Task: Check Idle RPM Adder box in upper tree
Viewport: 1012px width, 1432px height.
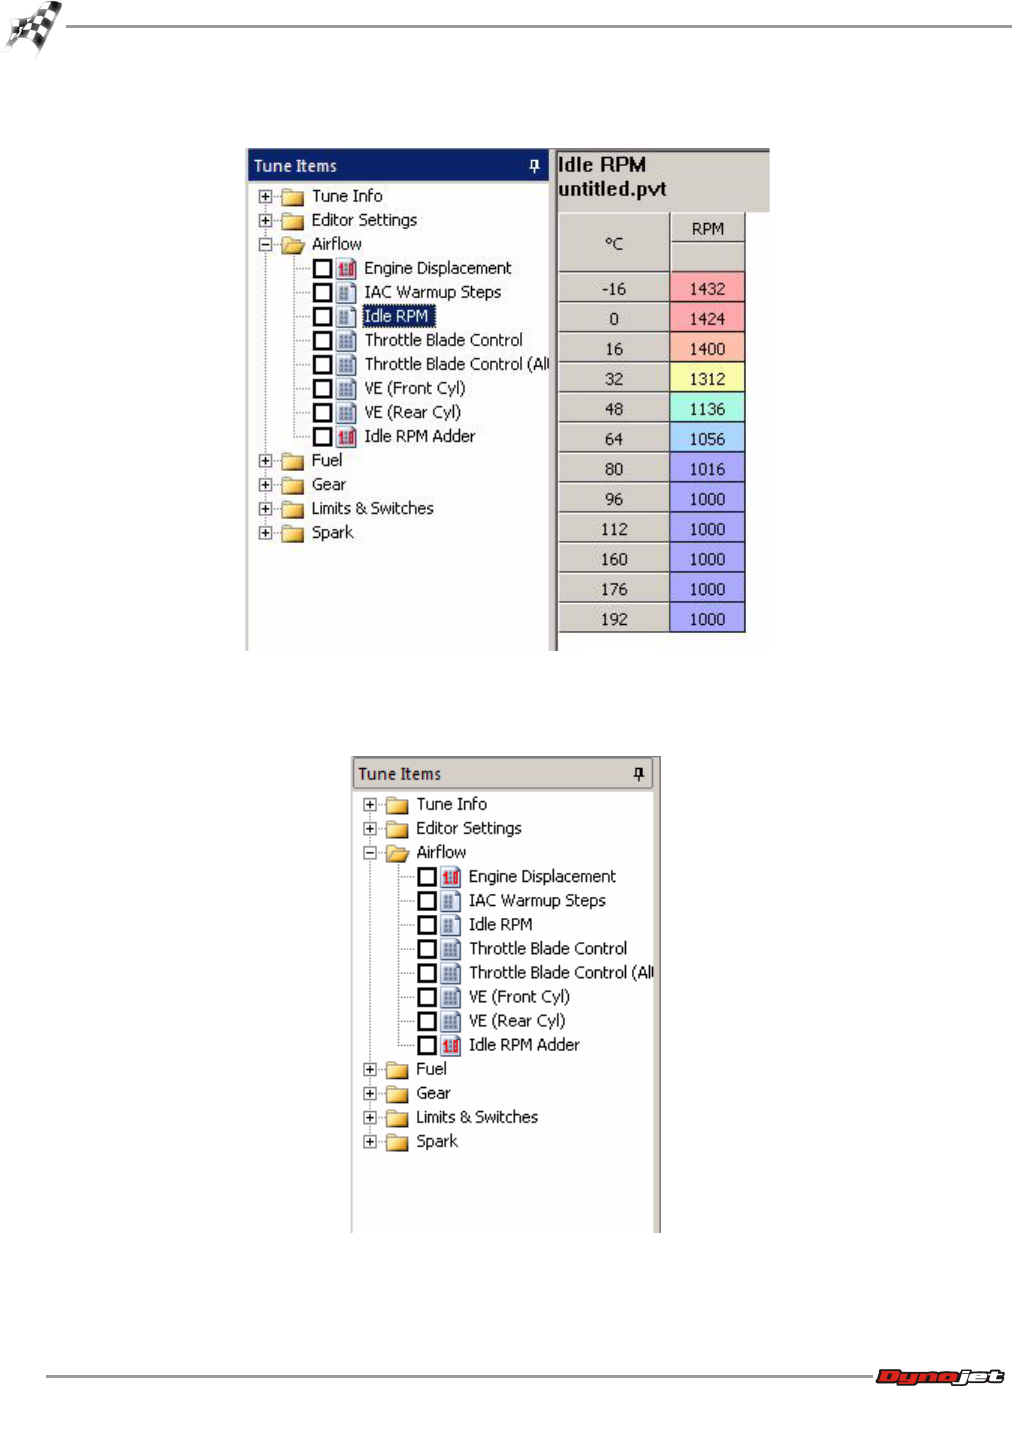Action: pos(322,436)
